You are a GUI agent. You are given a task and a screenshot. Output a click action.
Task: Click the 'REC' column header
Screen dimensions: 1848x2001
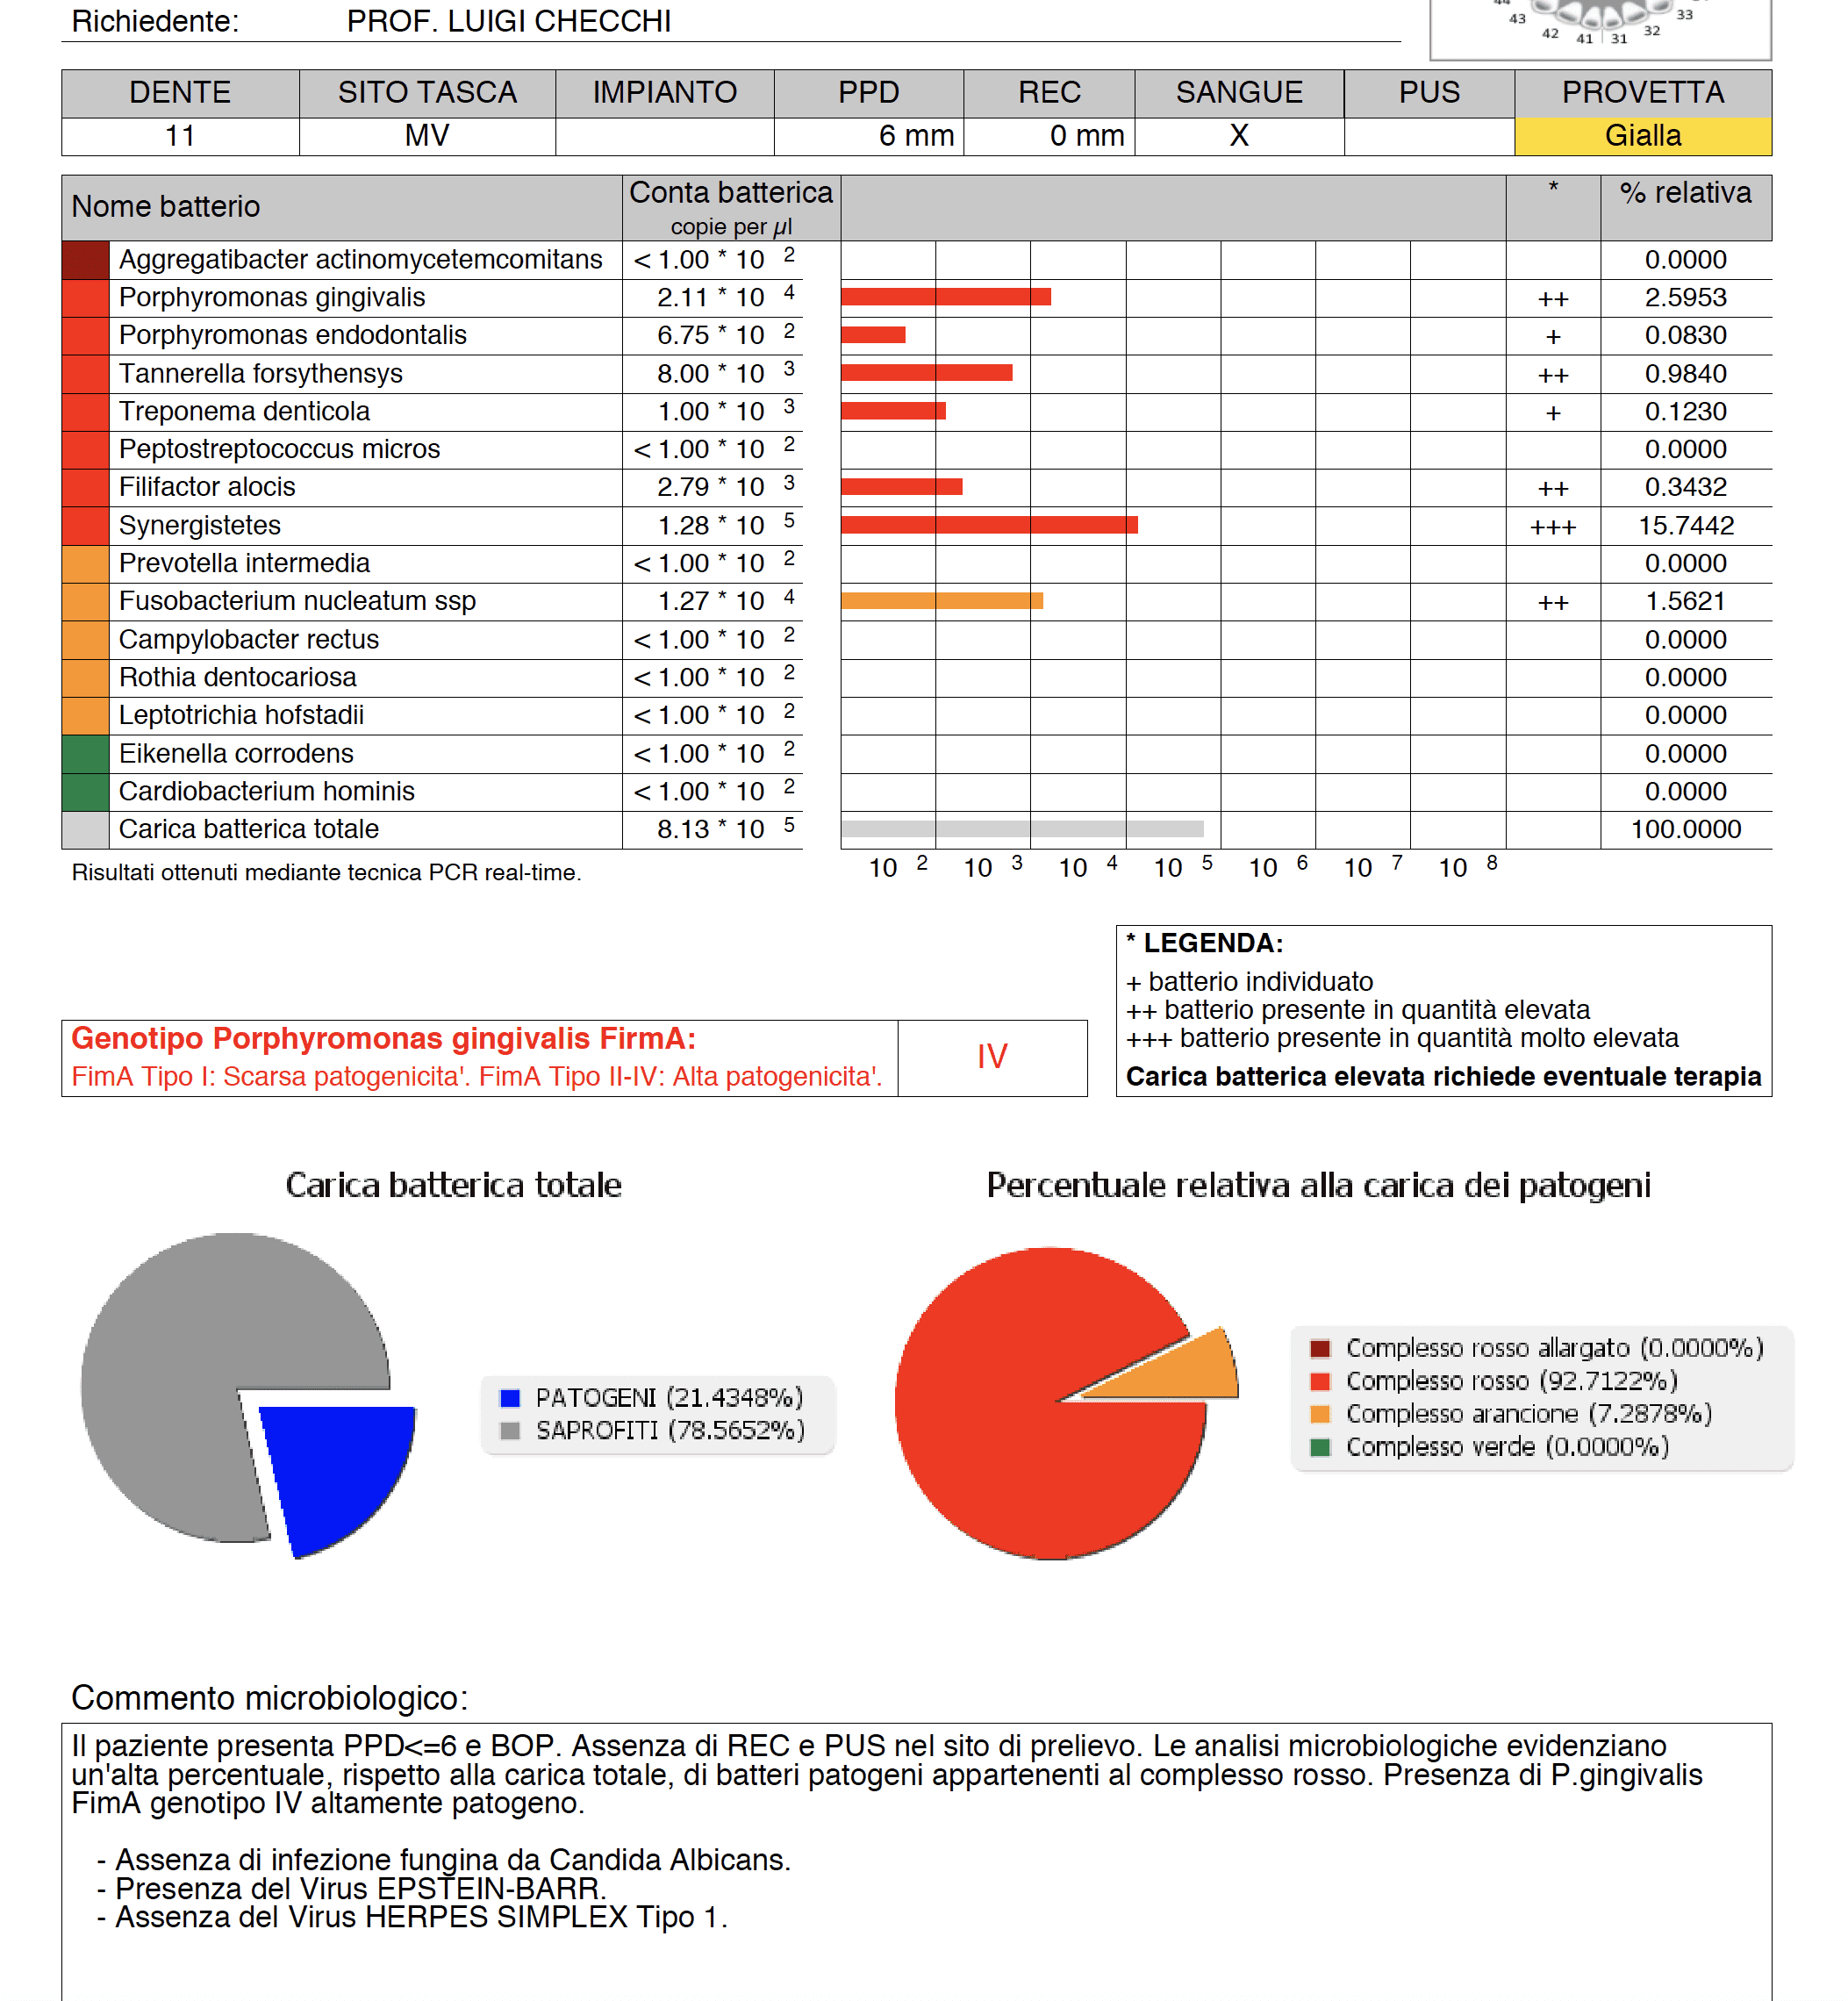pos(1049,93)
